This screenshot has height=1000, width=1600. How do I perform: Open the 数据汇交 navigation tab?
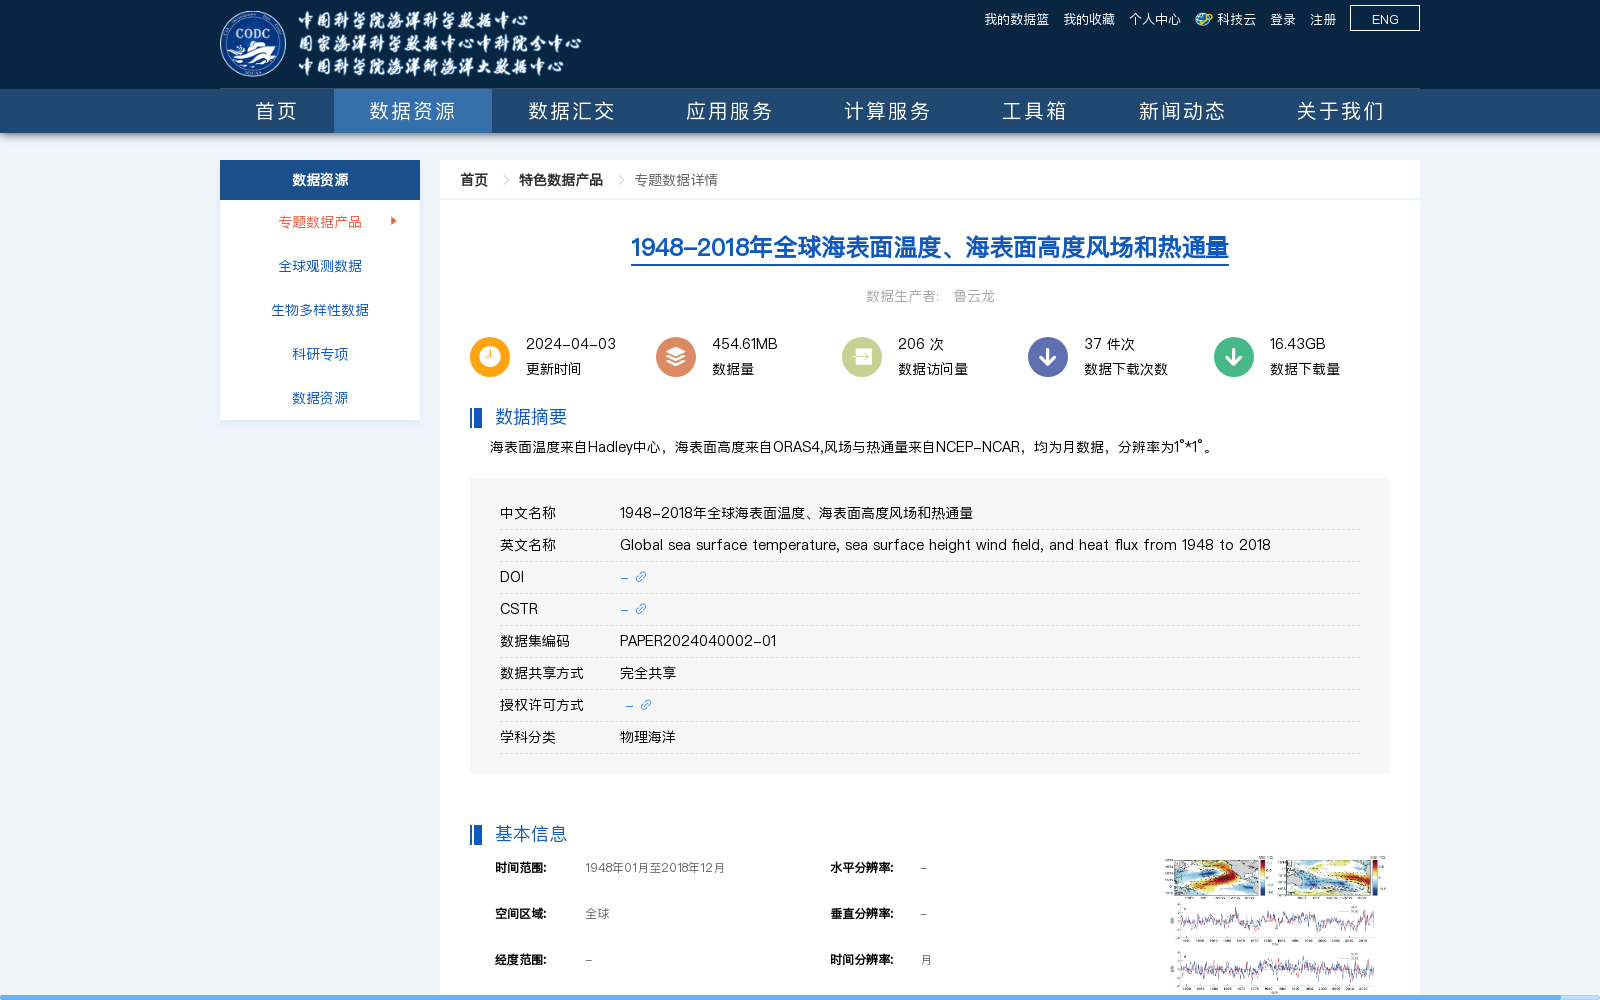(x=571, y=111)
